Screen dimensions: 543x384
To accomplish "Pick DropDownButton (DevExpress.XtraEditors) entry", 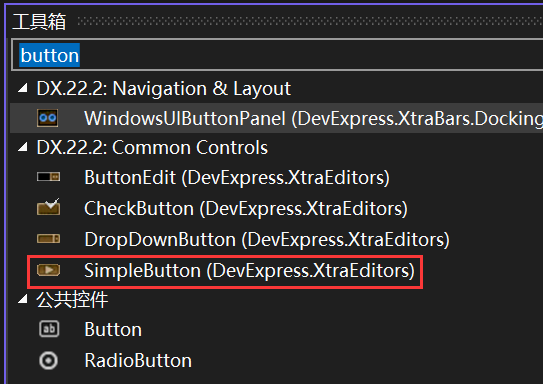I will (267, 240).
